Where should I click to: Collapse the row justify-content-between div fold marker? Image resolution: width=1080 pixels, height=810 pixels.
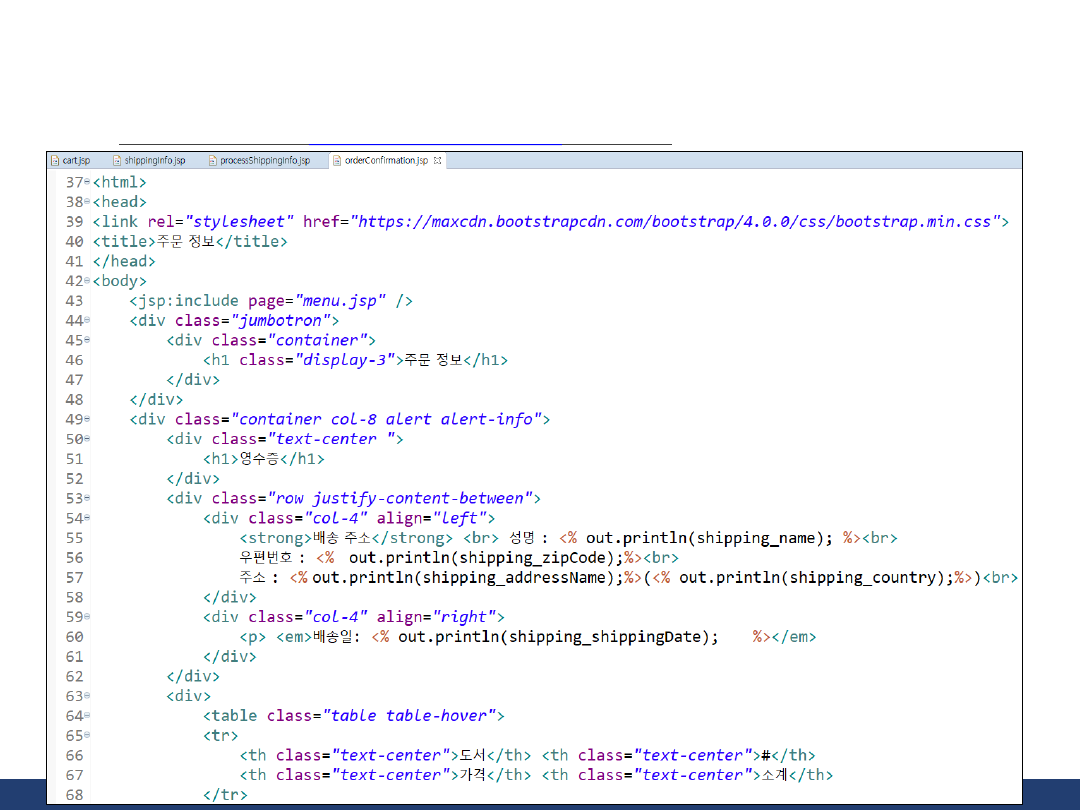[87, 498]
